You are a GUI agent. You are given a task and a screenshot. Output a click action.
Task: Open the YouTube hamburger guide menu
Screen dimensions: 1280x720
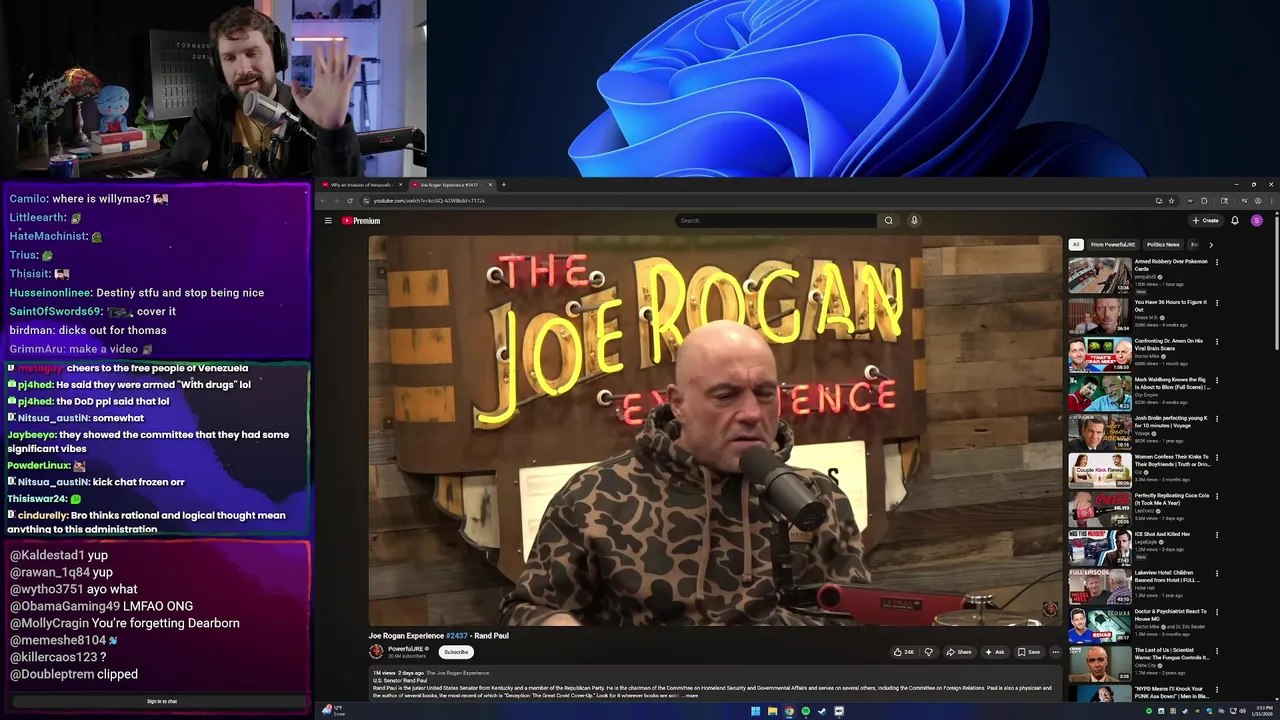tap(327, 220)
